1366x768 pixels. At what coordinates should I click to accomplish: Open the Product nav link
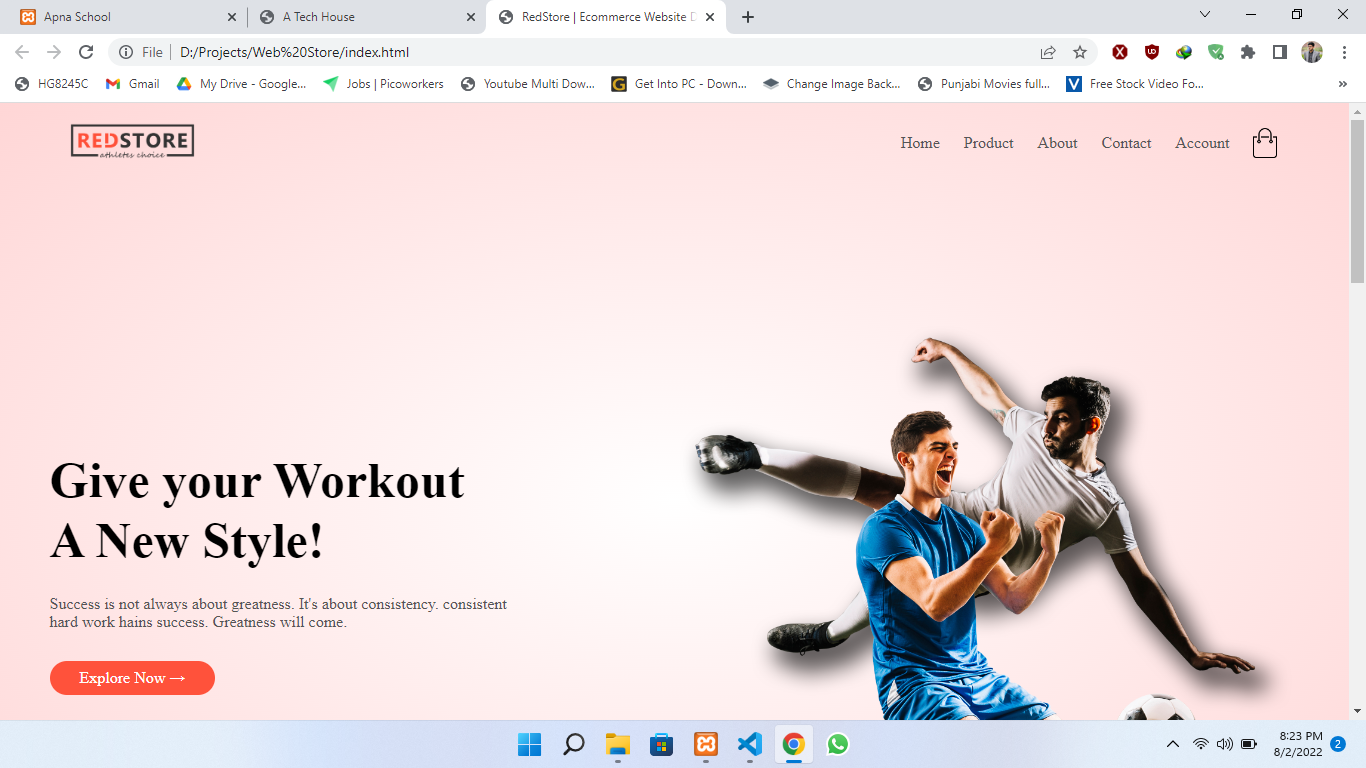[x=989, y=143]
